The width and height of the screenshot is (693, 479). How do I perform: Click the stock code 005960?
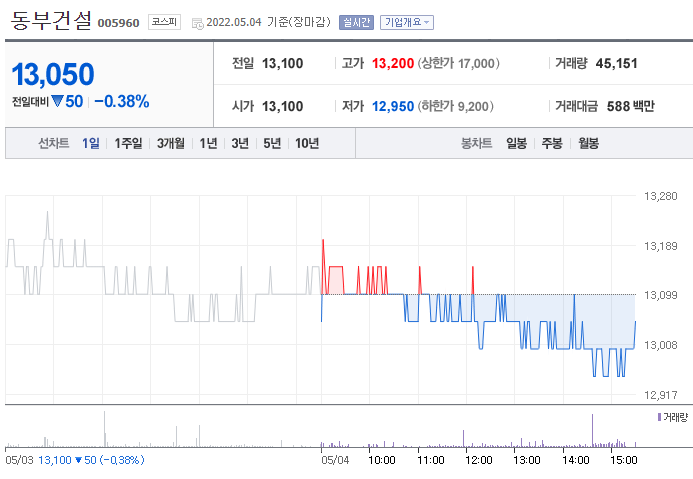click(x=118, y=23)
